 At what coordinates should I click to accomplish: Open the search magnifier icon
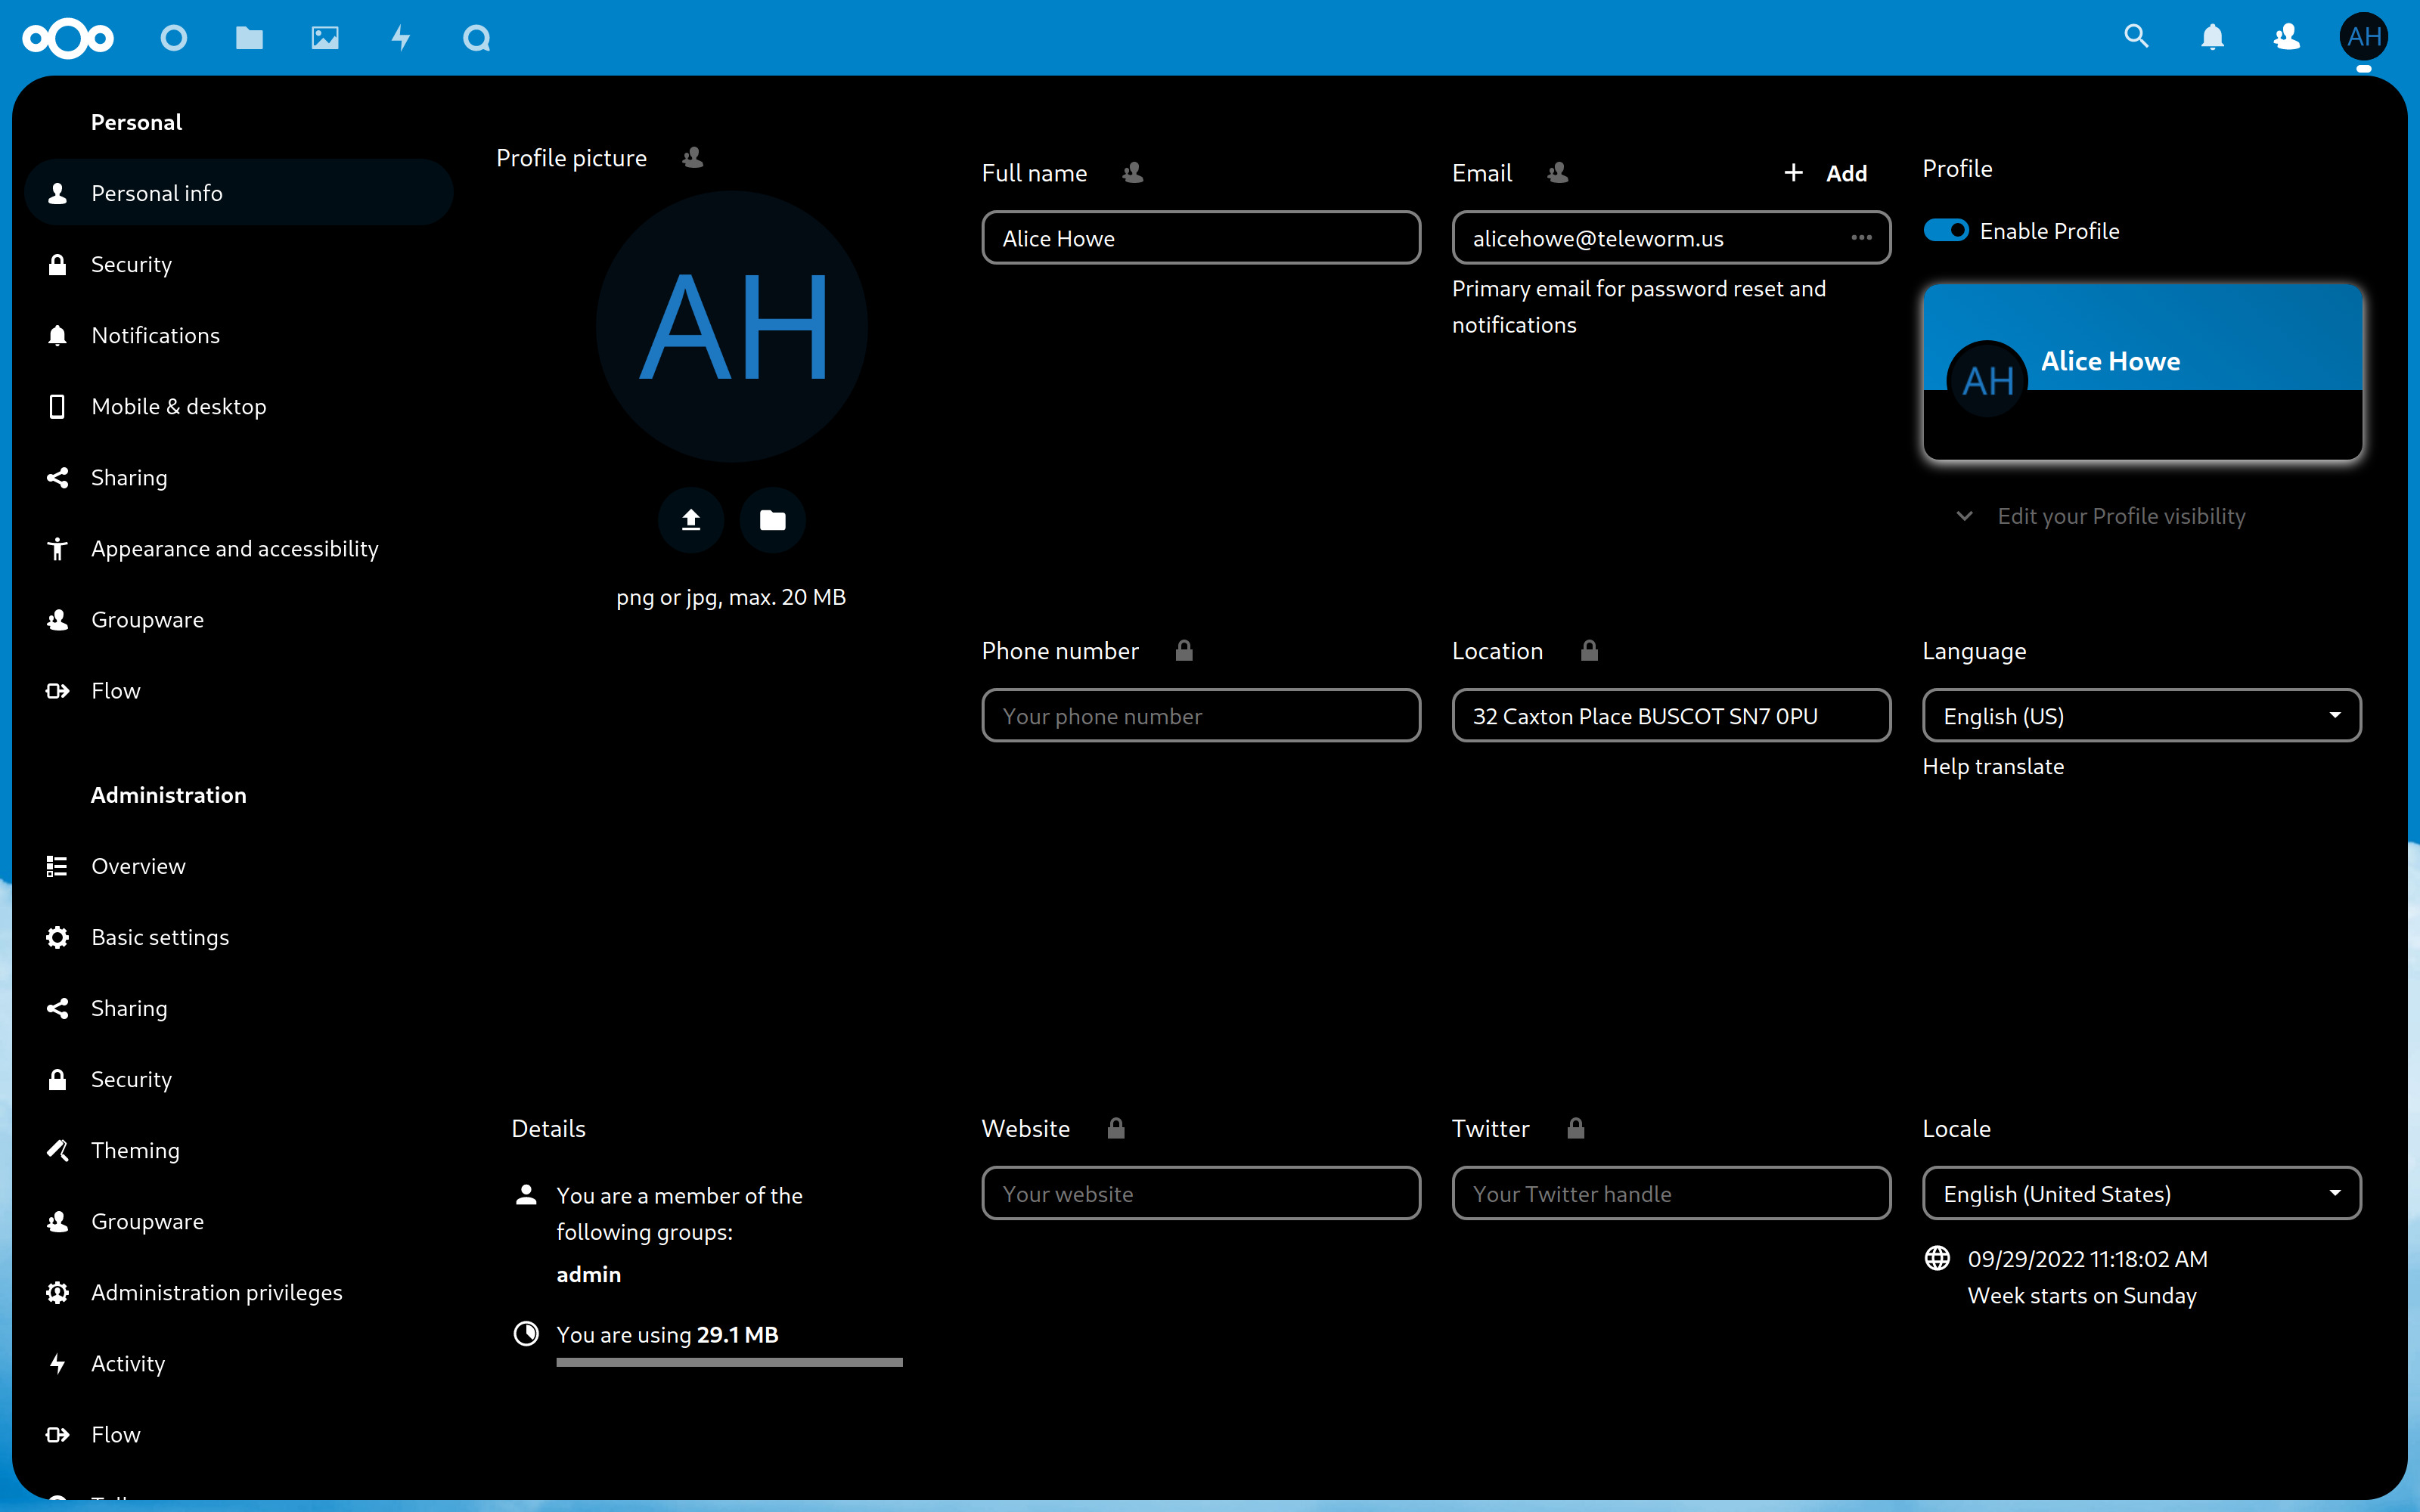[x=2136, y=38]
